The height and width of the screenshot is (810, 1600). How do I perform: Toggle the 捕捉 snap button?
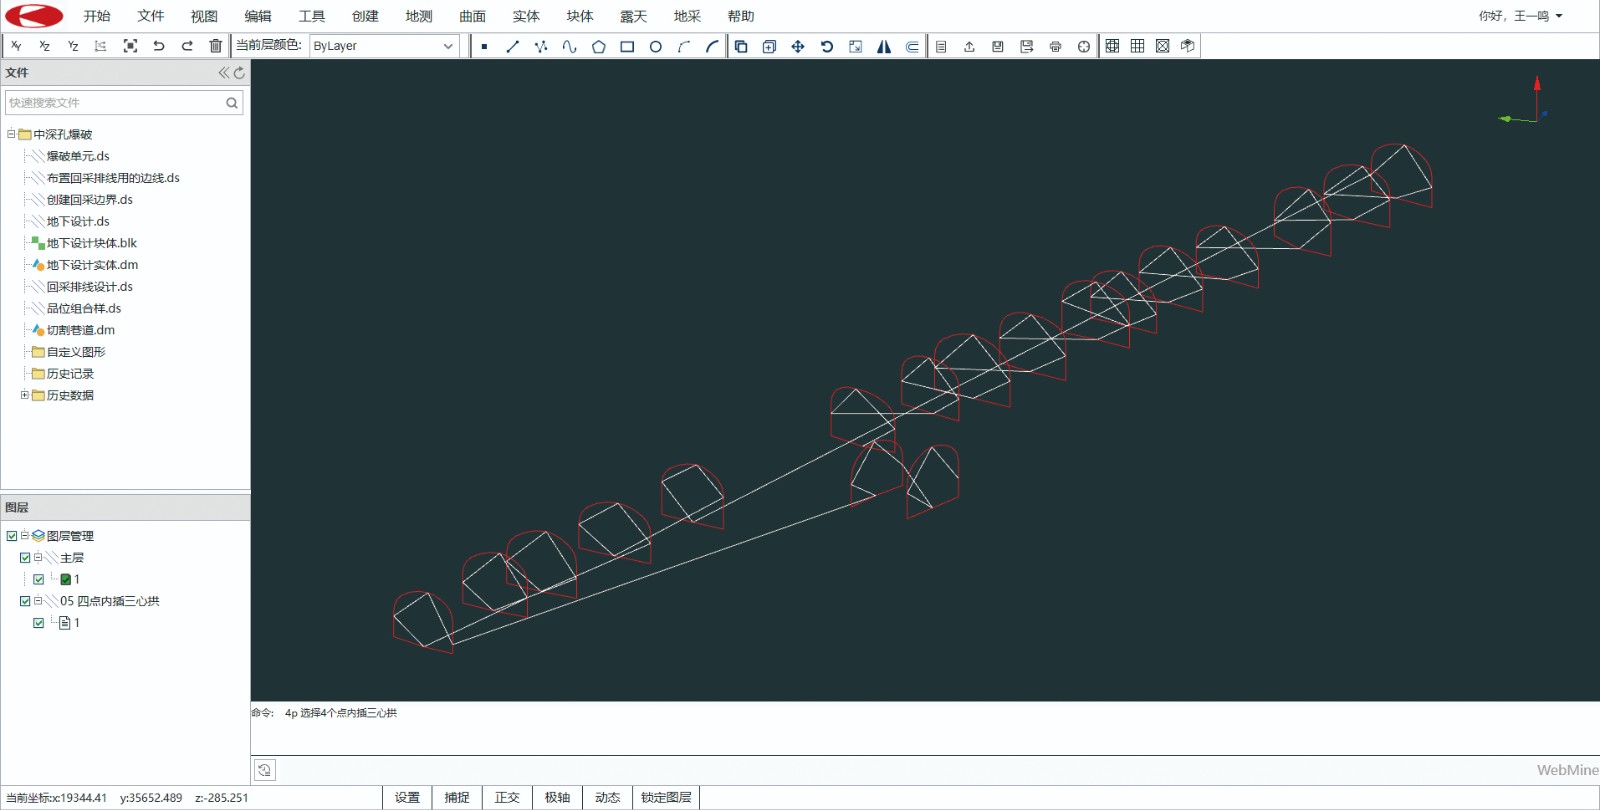(x=457, y=797)
